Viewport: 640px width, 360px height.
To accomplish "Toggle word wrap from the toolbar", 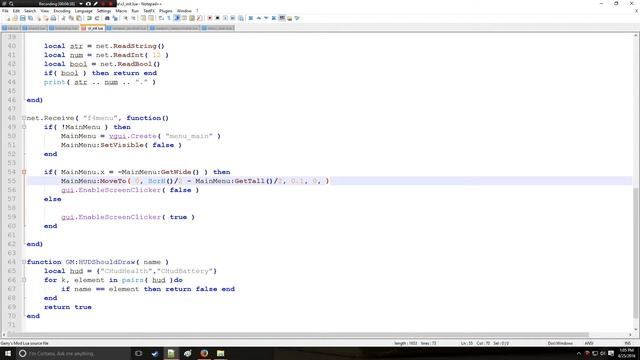I will [x=161, y=18].
